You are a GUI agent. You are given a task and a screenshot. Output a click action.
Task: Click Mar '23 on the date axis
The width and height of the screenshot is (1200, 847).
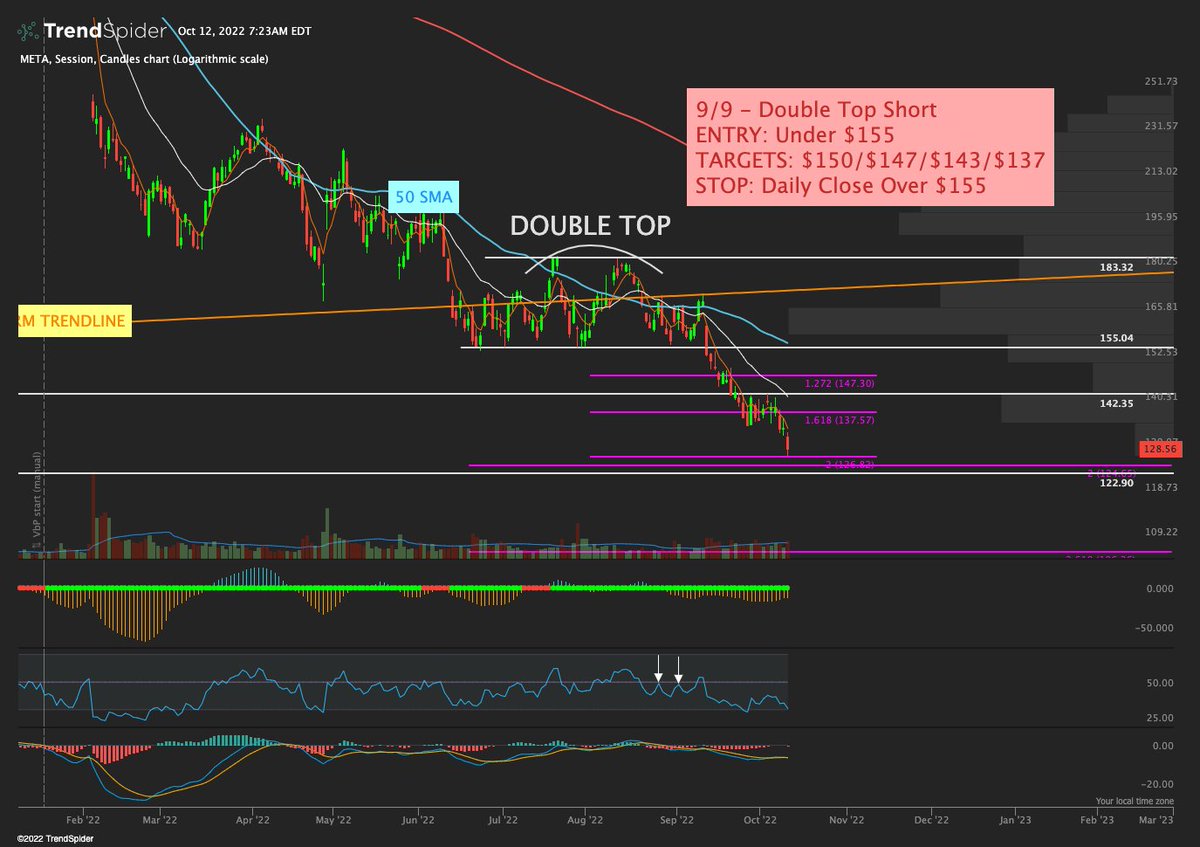point(1157,819)
